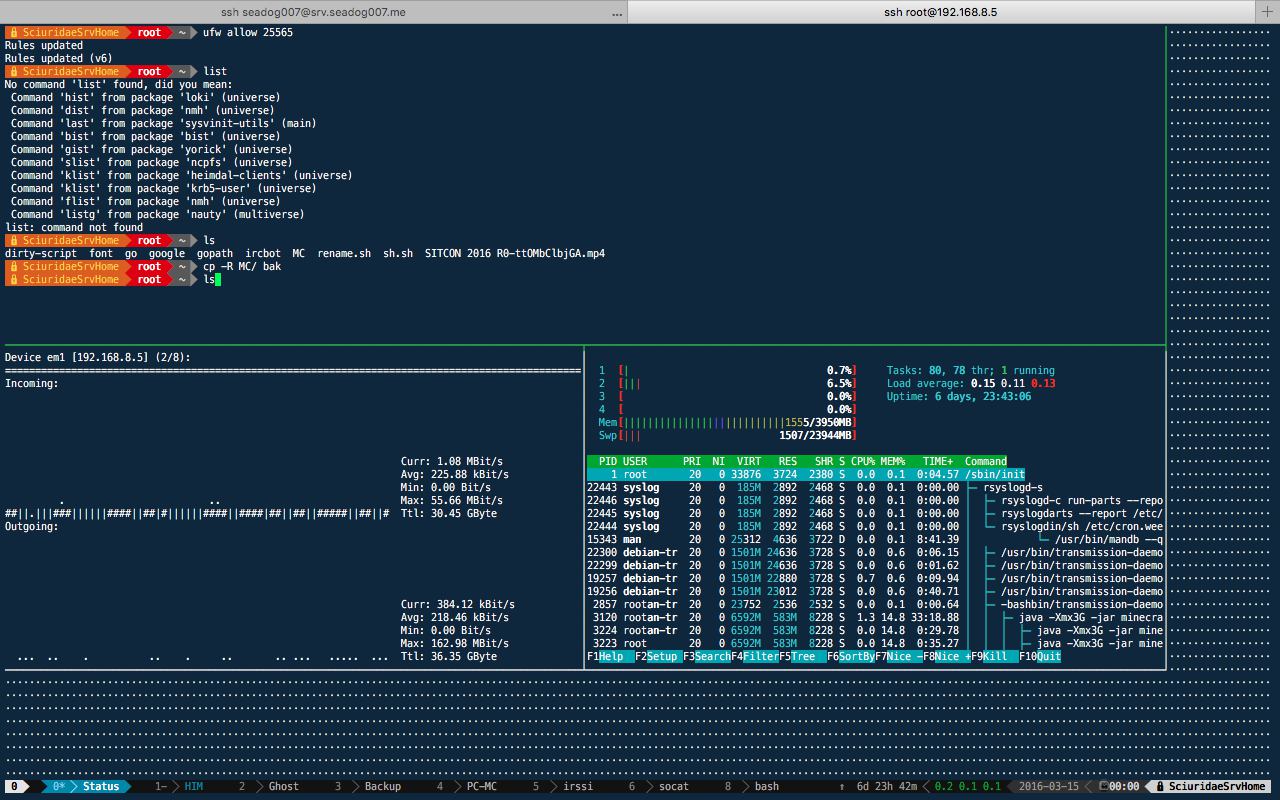Open tmux window PC-MC
This screenshot has height=800, width=1280.
pyautogui.click(x=467, y=787)
